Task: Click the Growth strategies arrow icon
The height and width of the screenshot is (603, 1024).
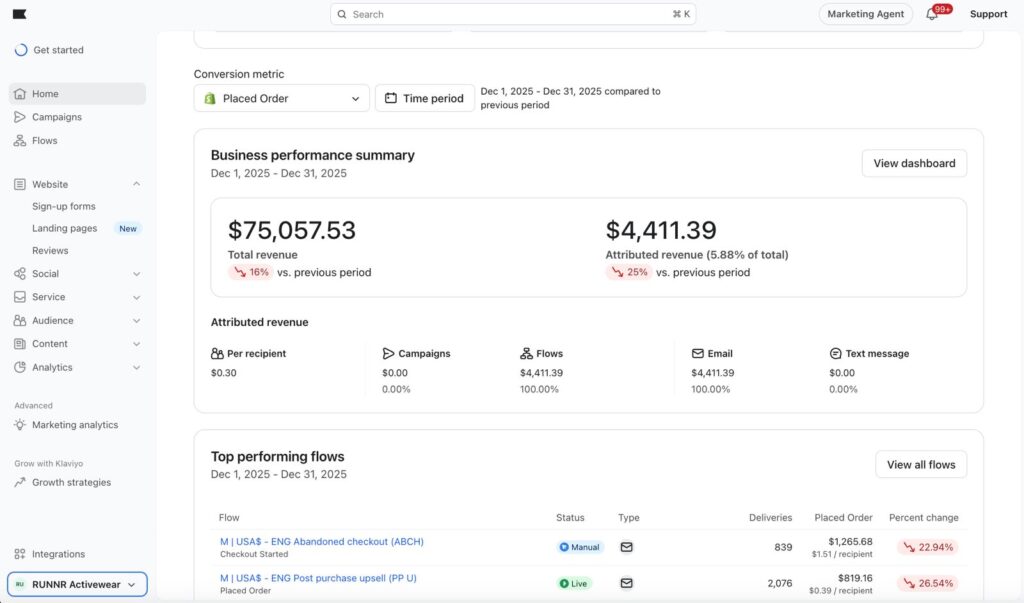Action: click(20, 483)
